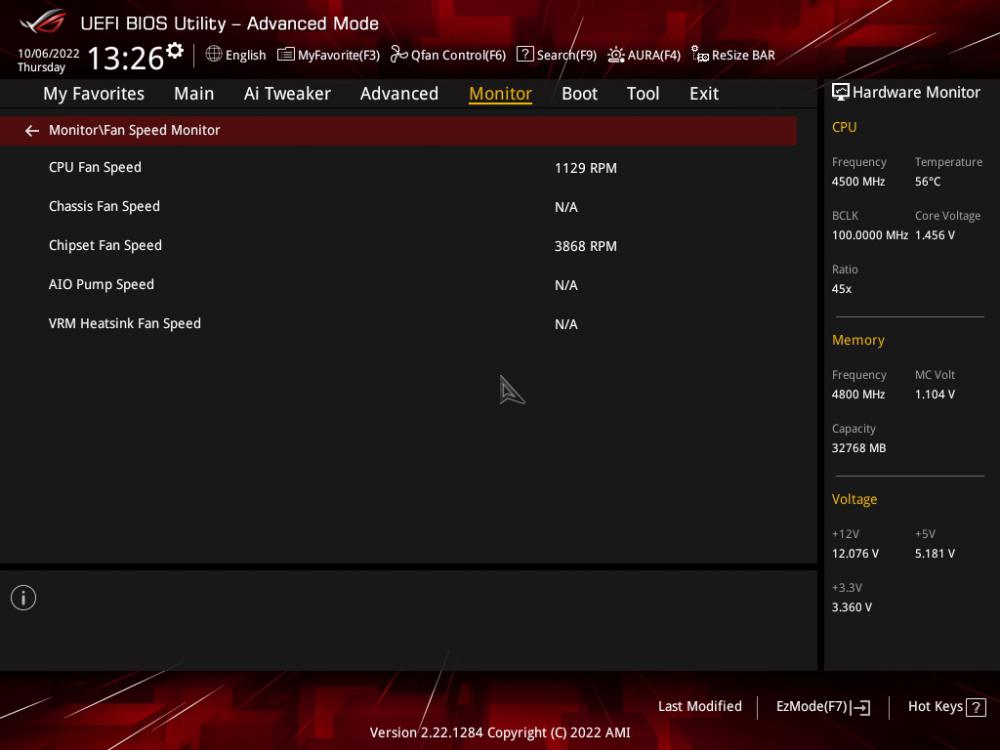Go to the Exit tab
The height and width of the screenshot is (750, 1000).
click(x=704, y=94)
